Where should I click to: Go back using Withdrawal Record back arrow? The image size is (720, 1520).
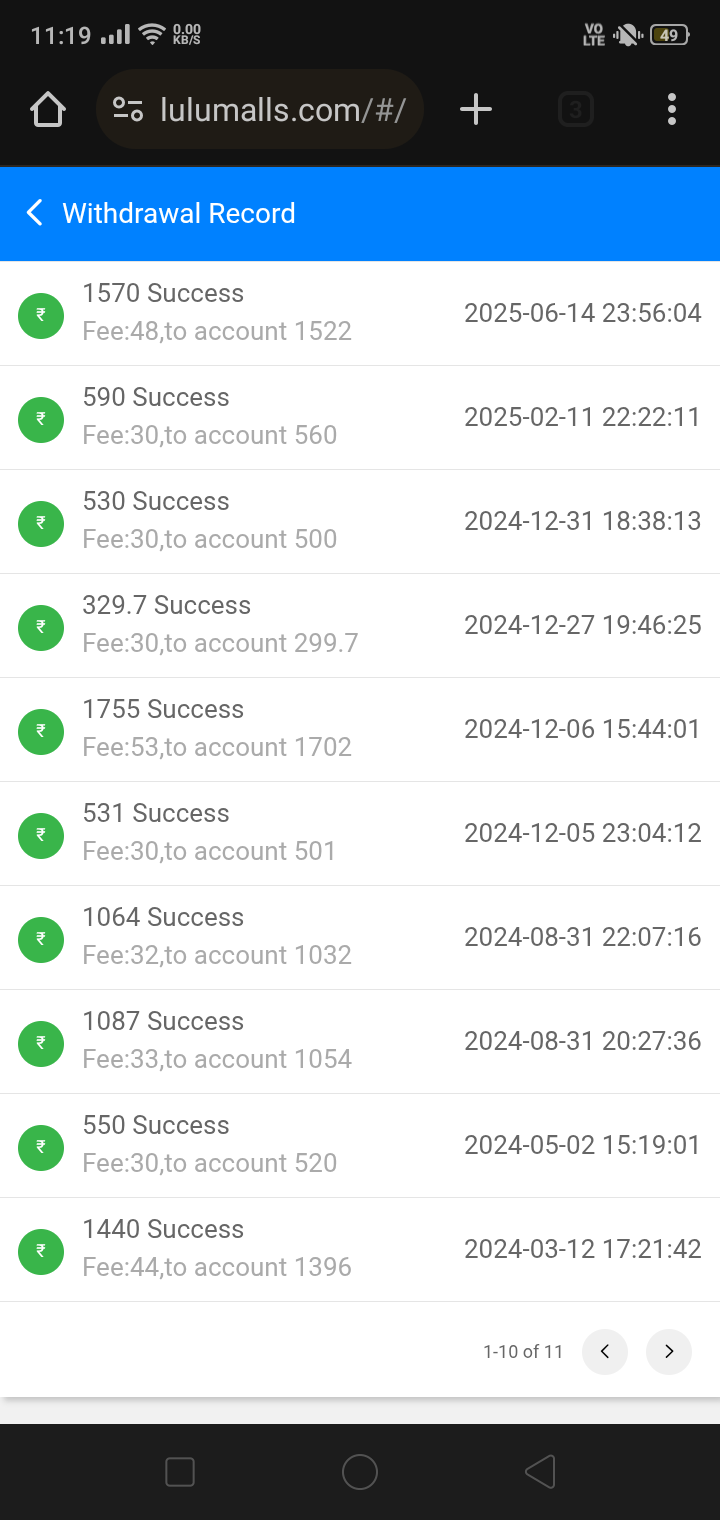pos(35,213)
